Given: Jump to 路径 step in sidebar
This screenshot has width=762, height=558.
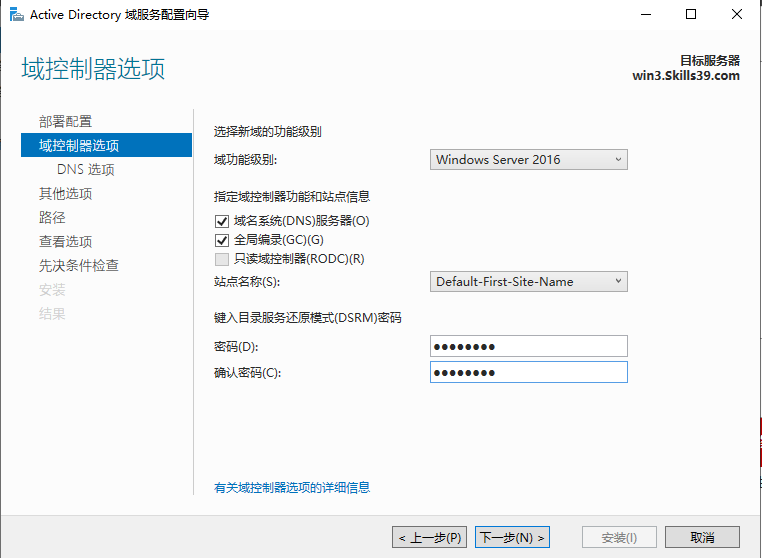Looking at the screenshot, I should [x=52, y=217].
